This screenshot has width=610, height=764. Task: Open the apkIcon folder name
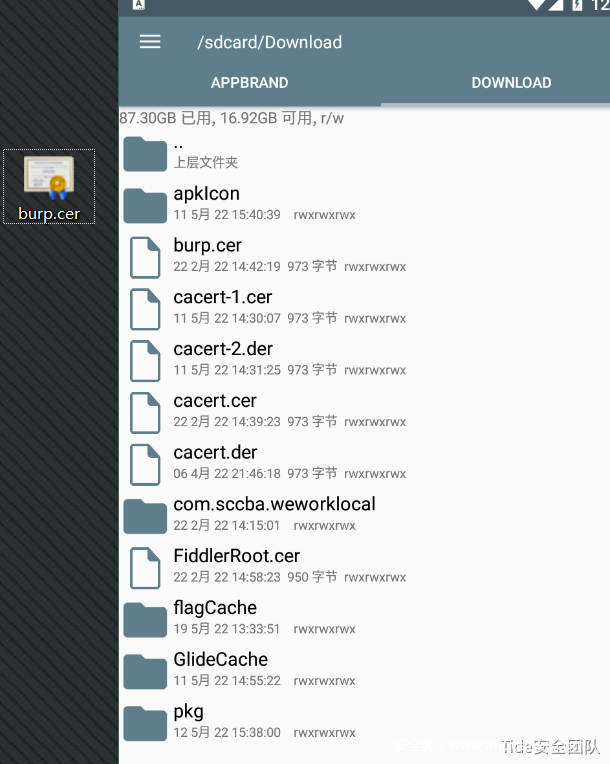pos(207,194)
